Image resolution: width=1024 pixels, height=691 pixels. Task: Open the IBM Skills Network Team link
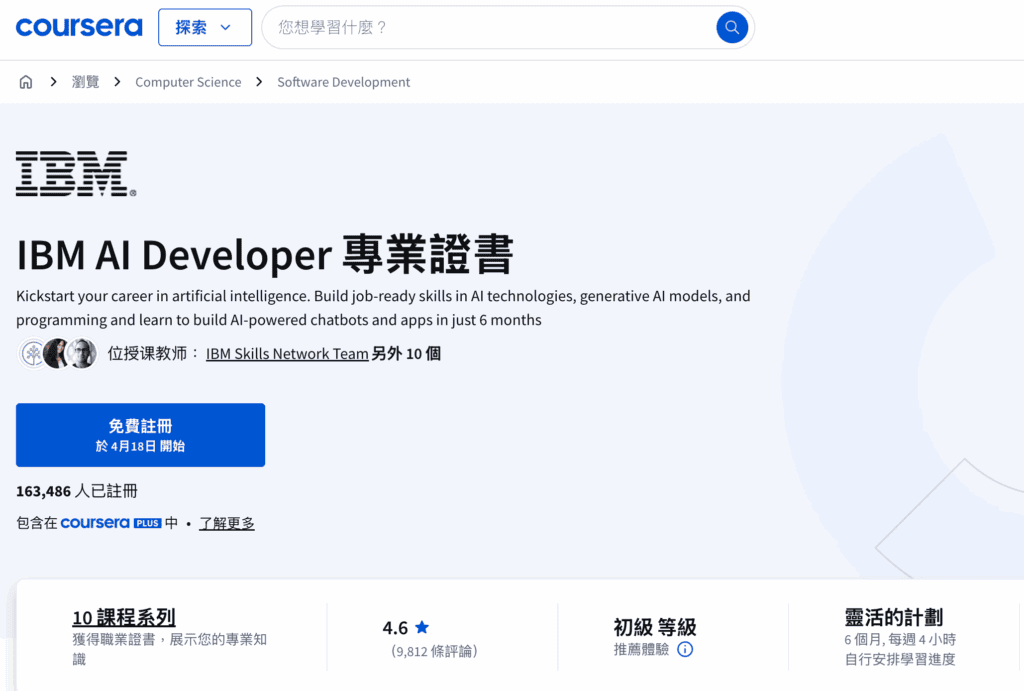tap(287, 353)
